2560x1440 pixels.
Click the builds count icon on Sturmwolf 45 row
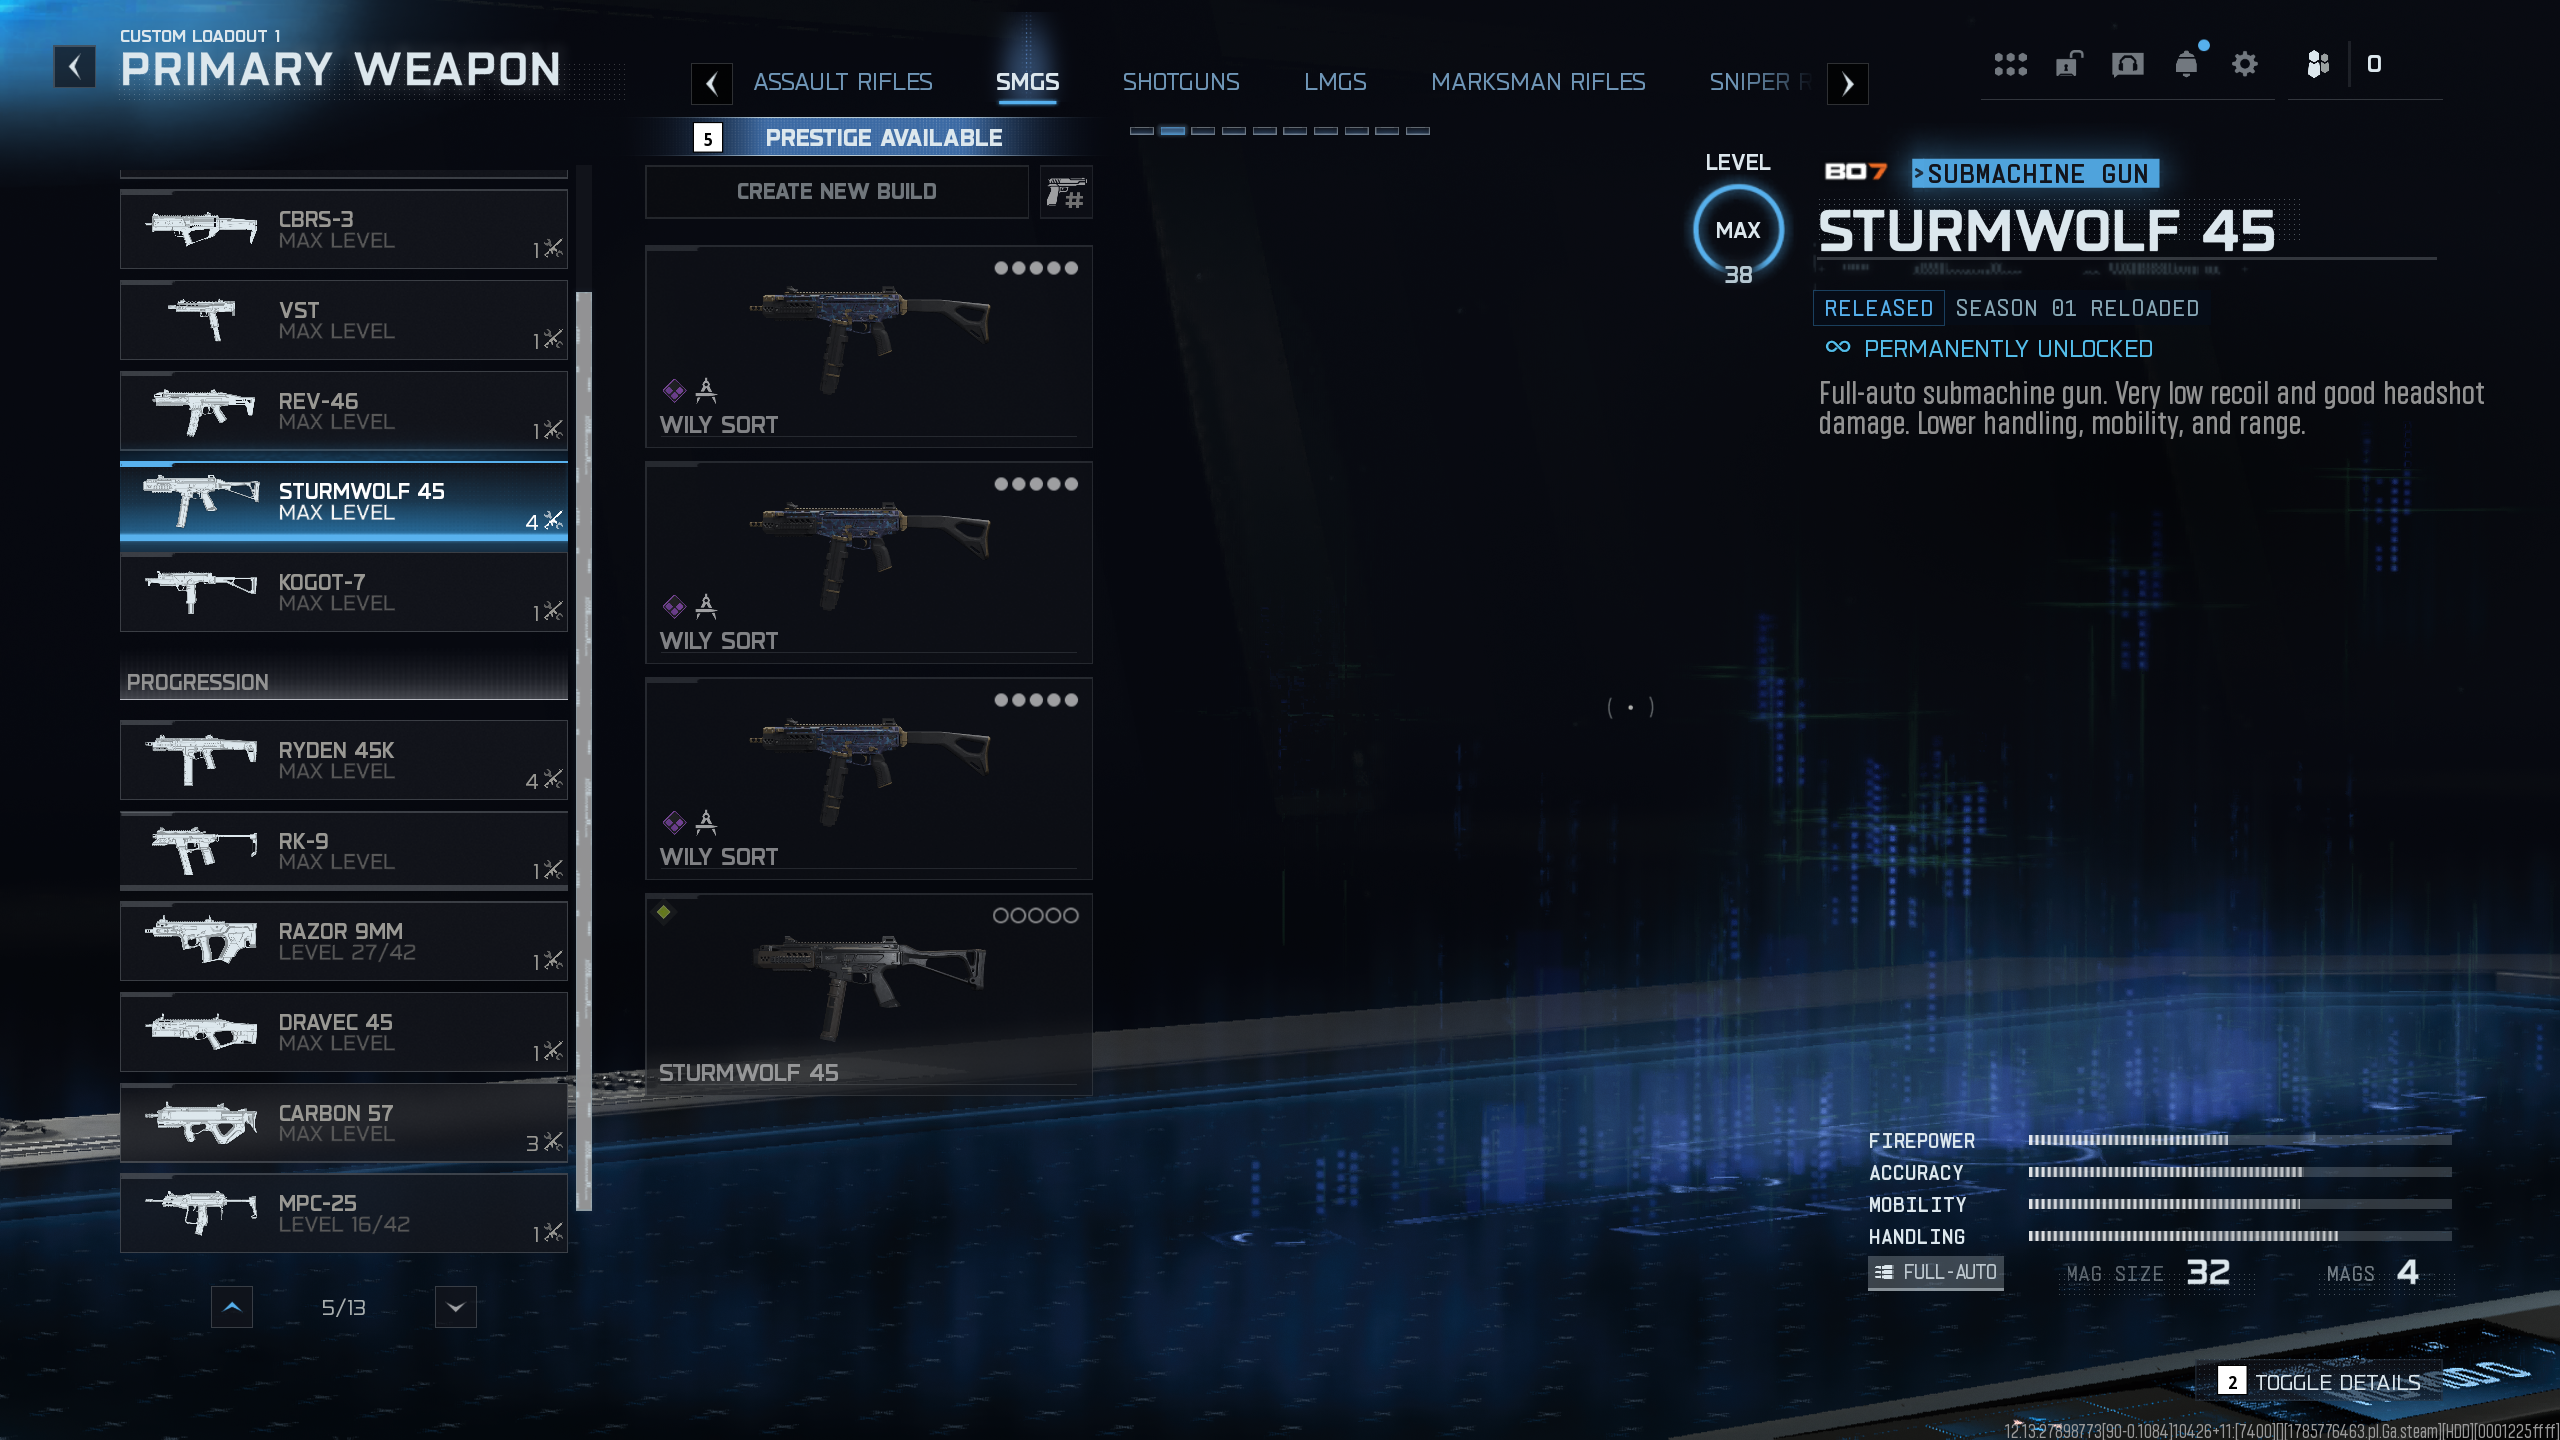pyautogui.click(x=553, y=520)
